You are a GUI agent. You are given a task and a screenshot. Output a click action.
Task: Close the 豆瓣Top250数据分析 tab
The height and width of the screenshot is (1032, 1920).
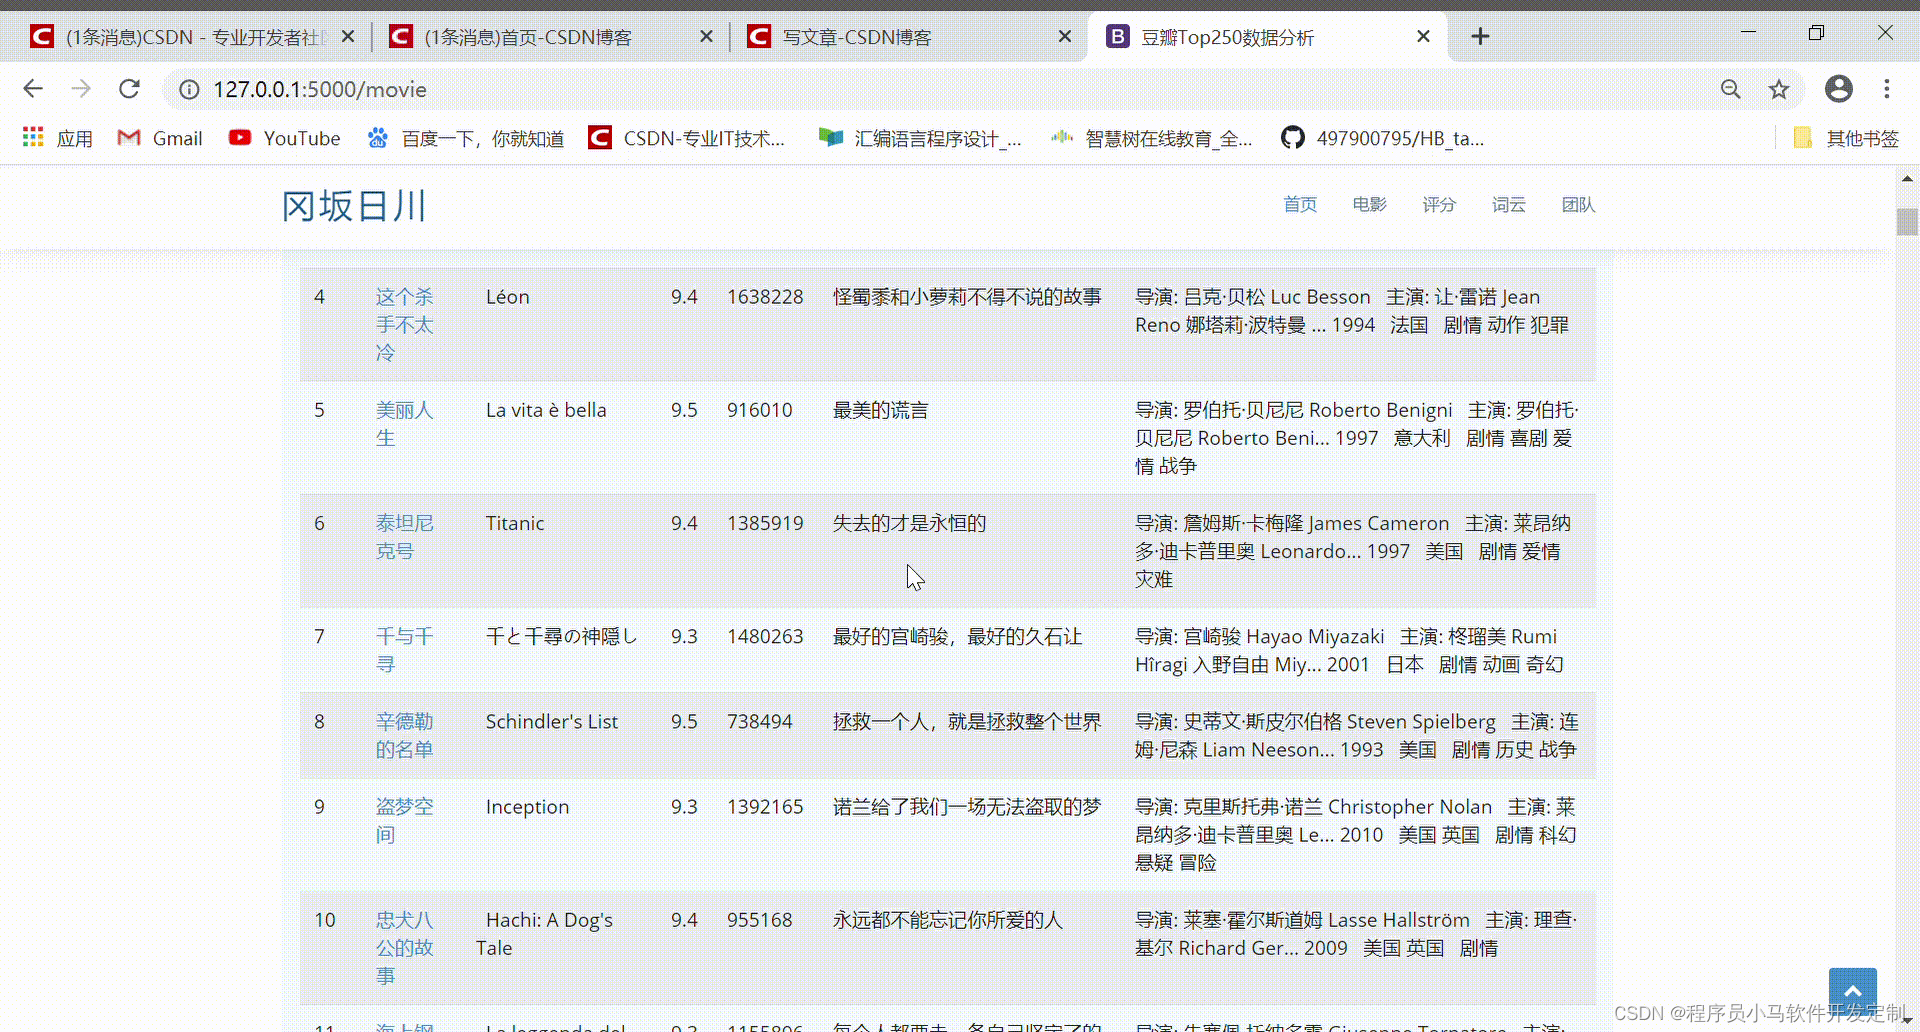(1424, 37)
